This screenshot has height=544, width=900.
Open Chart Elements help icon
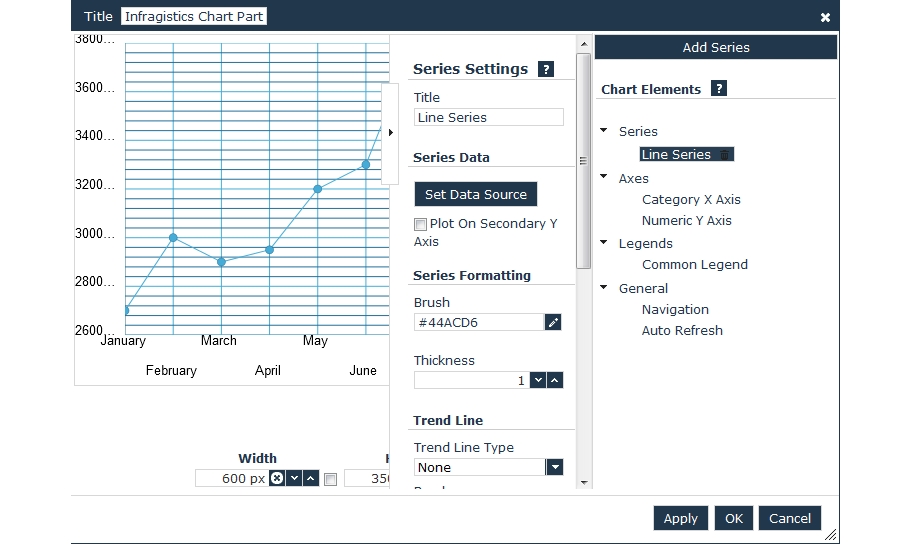pyautogui.click(x=719, y=88)
